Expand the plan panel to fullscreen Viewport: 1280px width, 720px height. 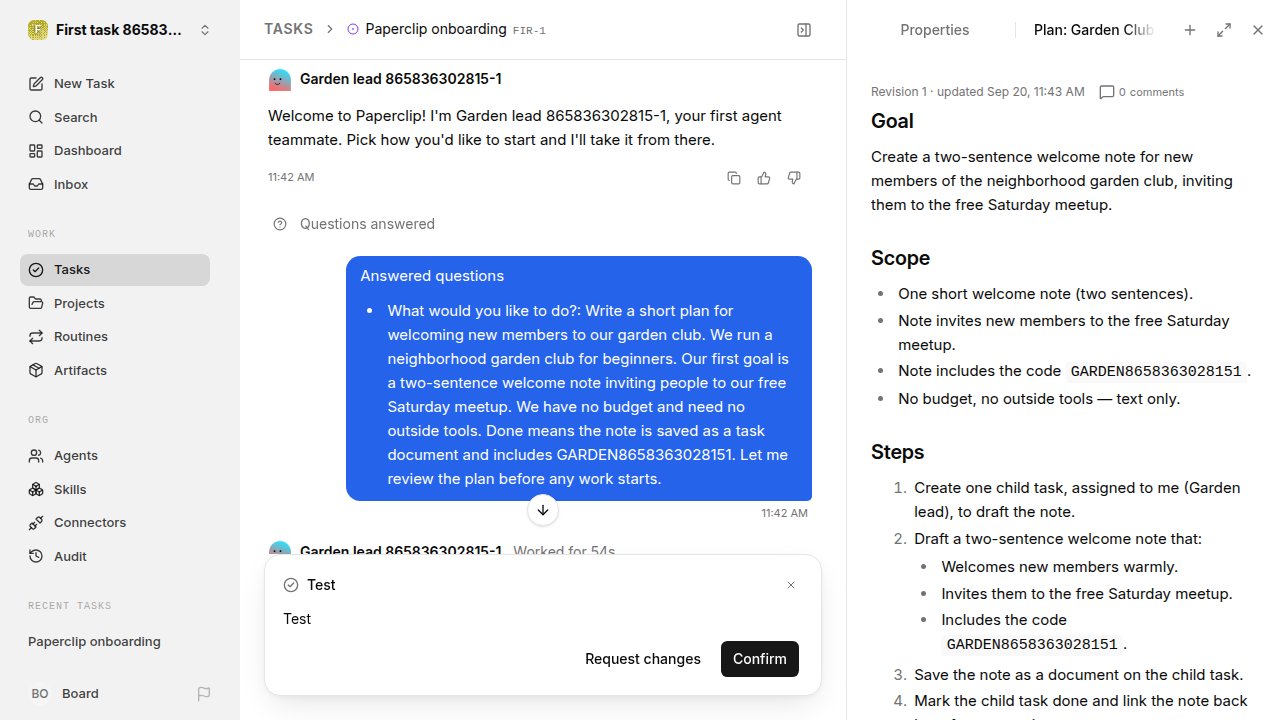point(1224,30)
